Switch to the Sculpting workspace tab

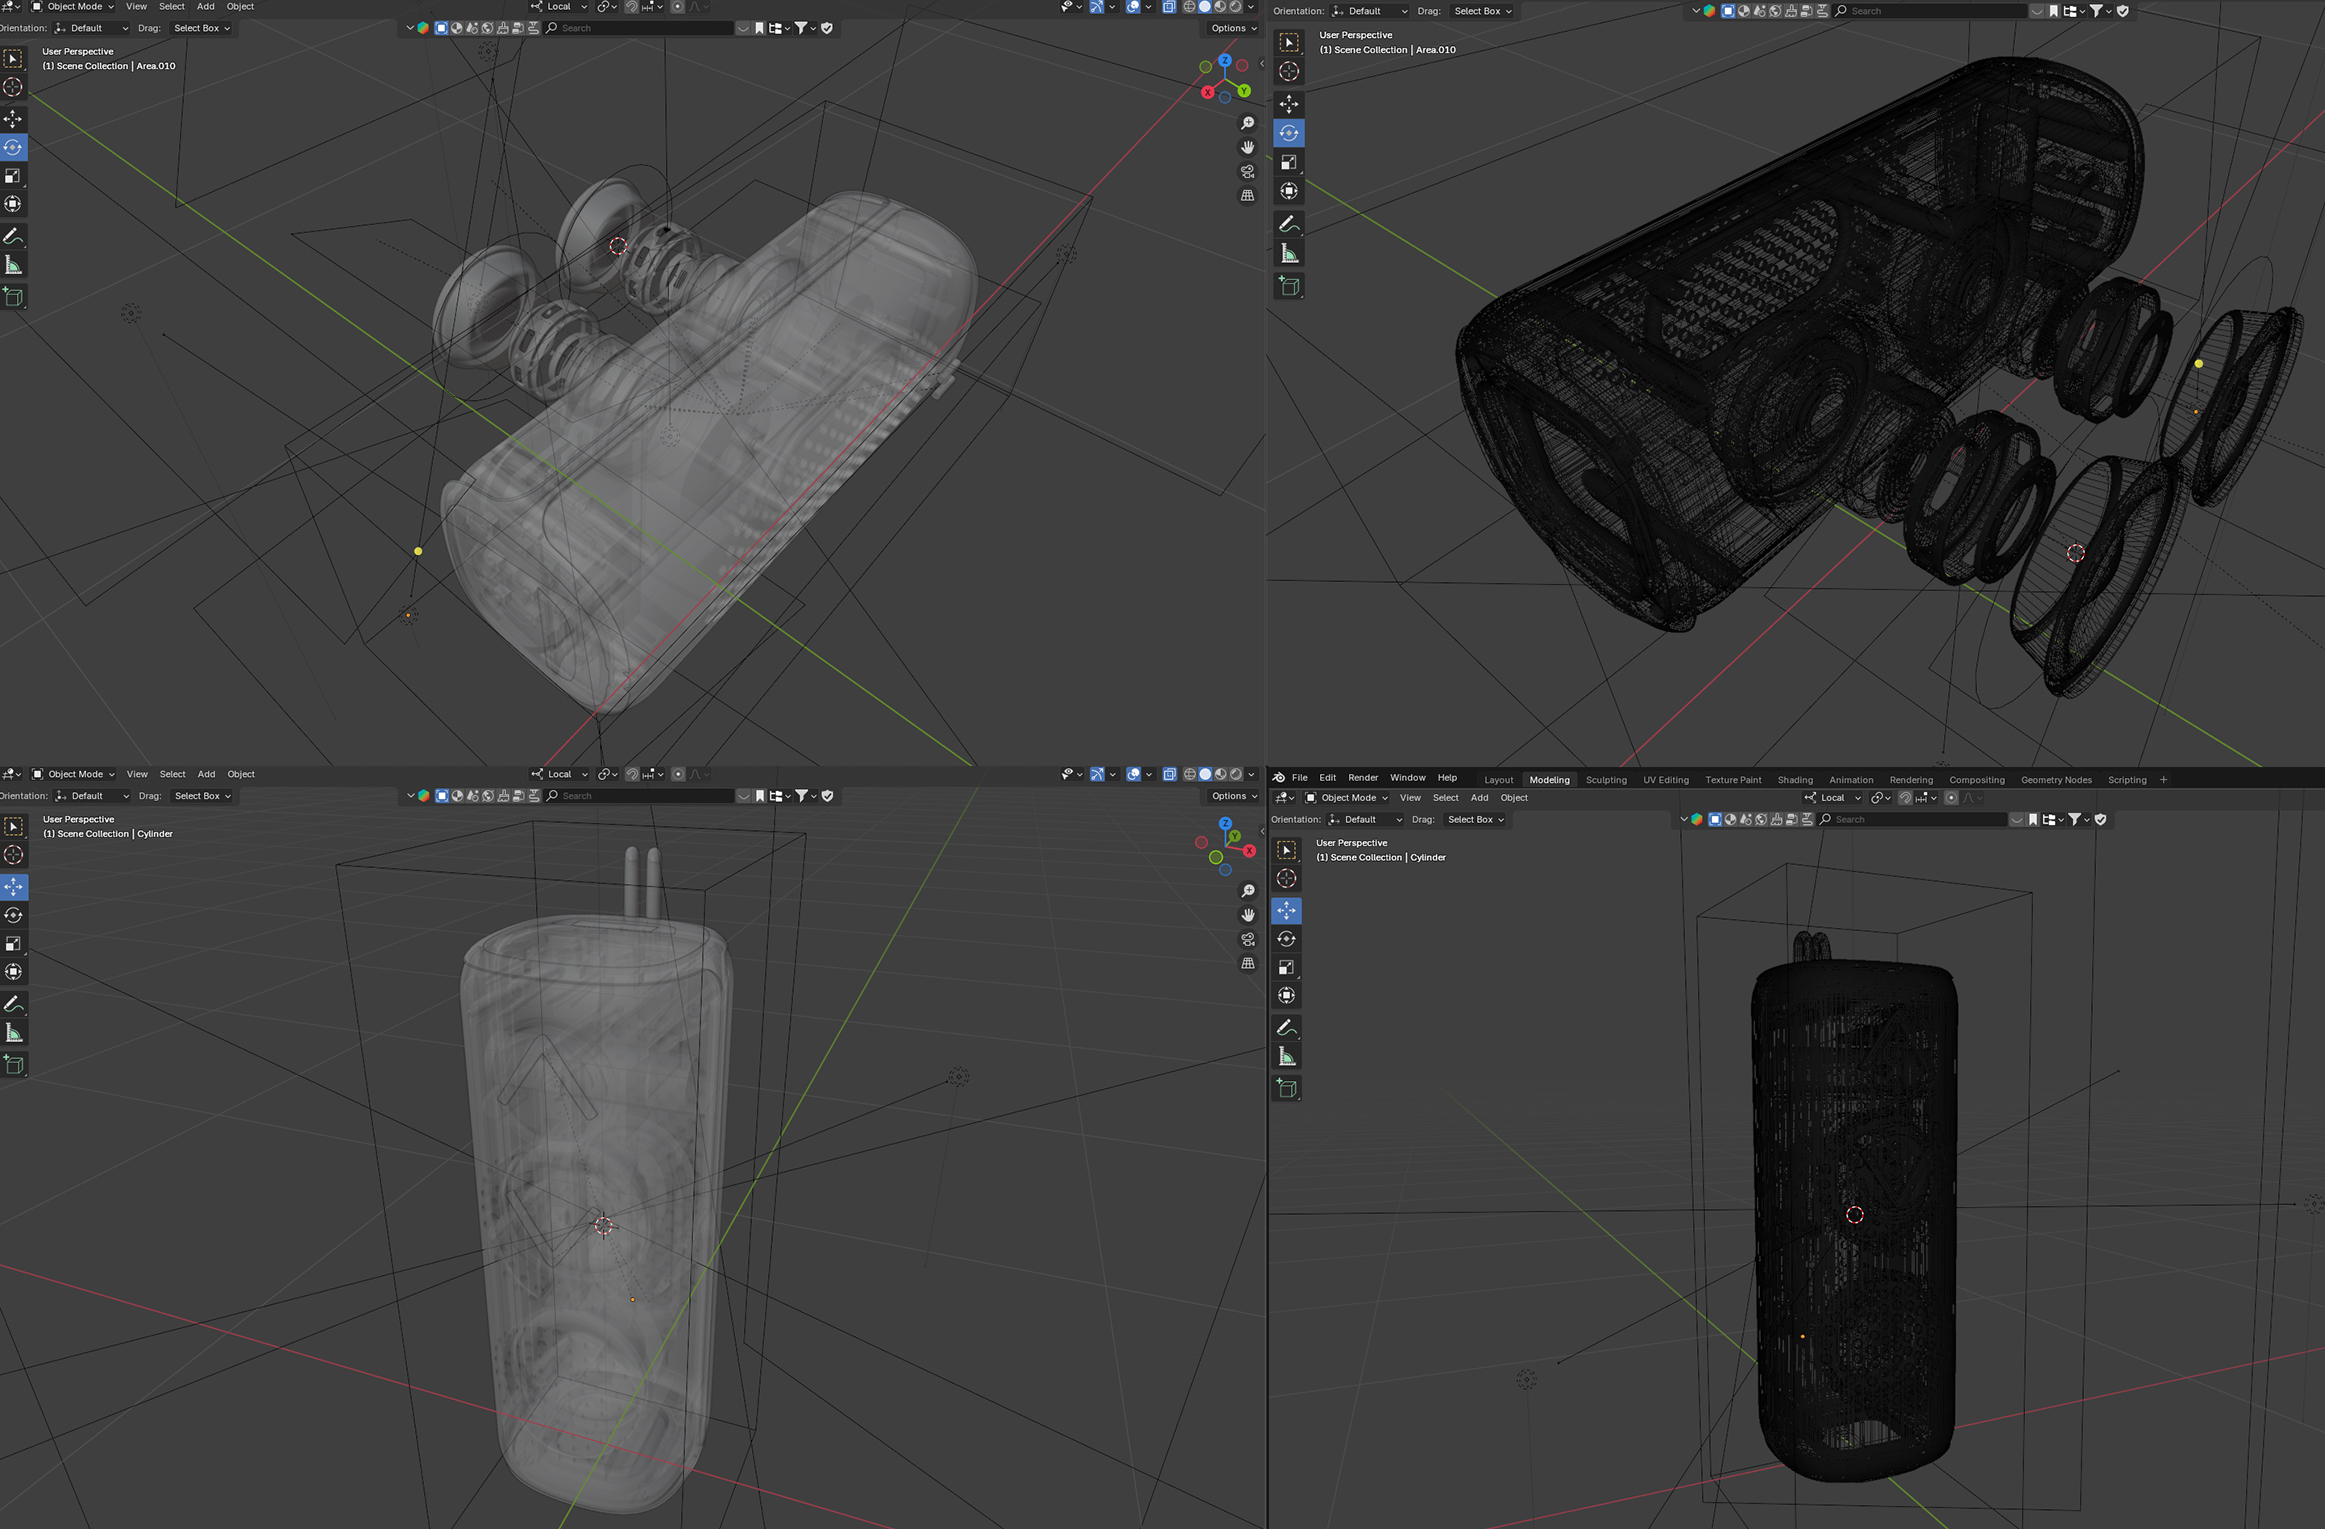point(1605,780)
